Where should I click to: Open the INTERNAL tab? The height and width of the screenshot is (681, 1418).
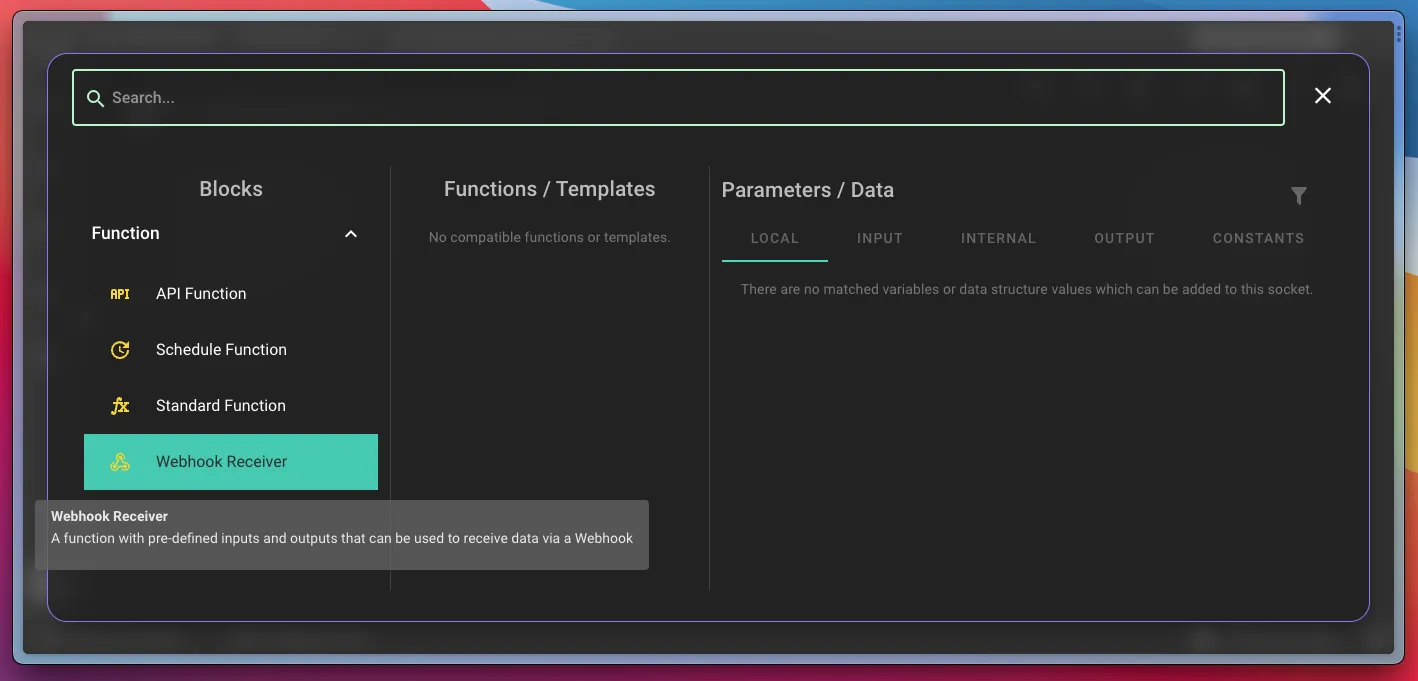pos(998,238)
